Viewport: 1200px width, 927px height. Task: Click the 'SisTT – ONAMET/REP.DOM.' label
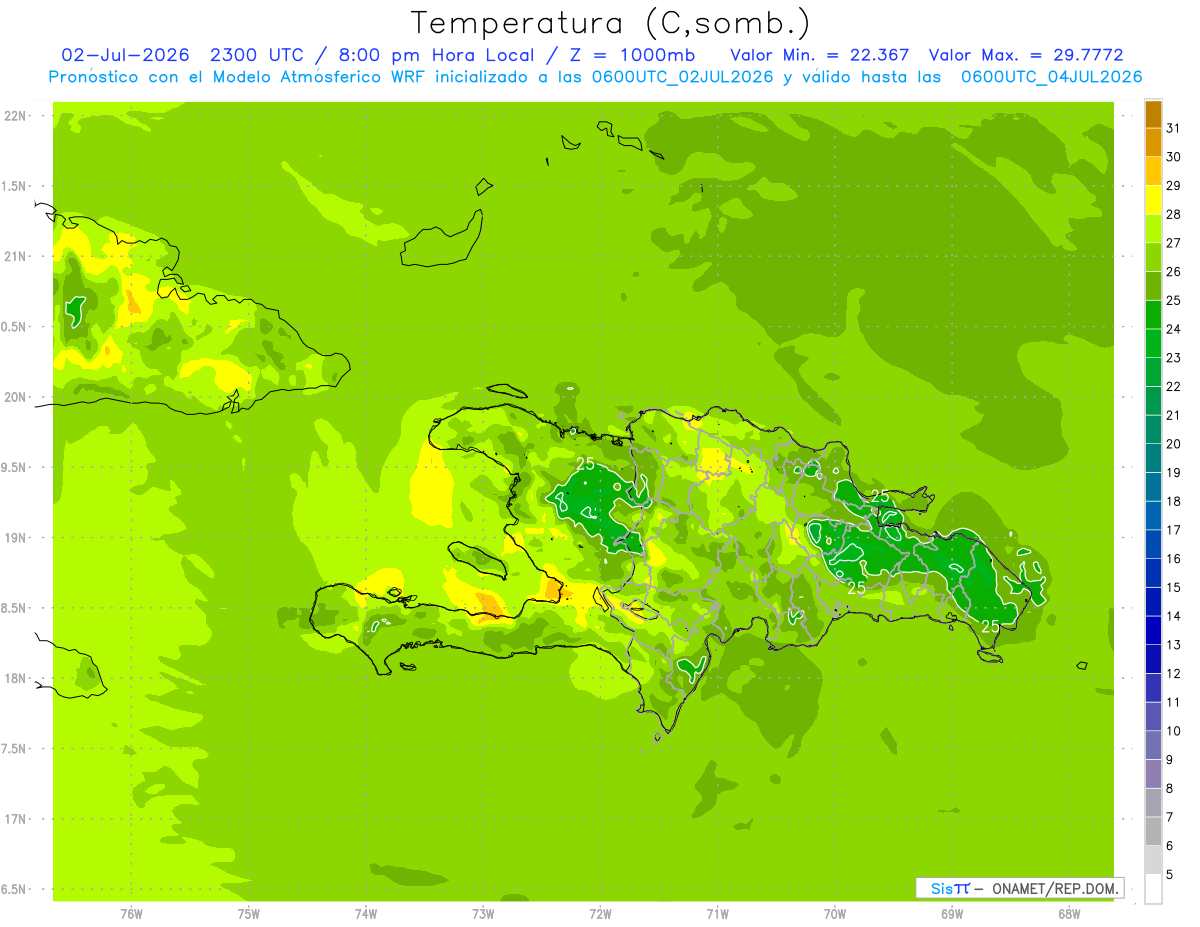pyautogui.click(x=1020, y=888)
